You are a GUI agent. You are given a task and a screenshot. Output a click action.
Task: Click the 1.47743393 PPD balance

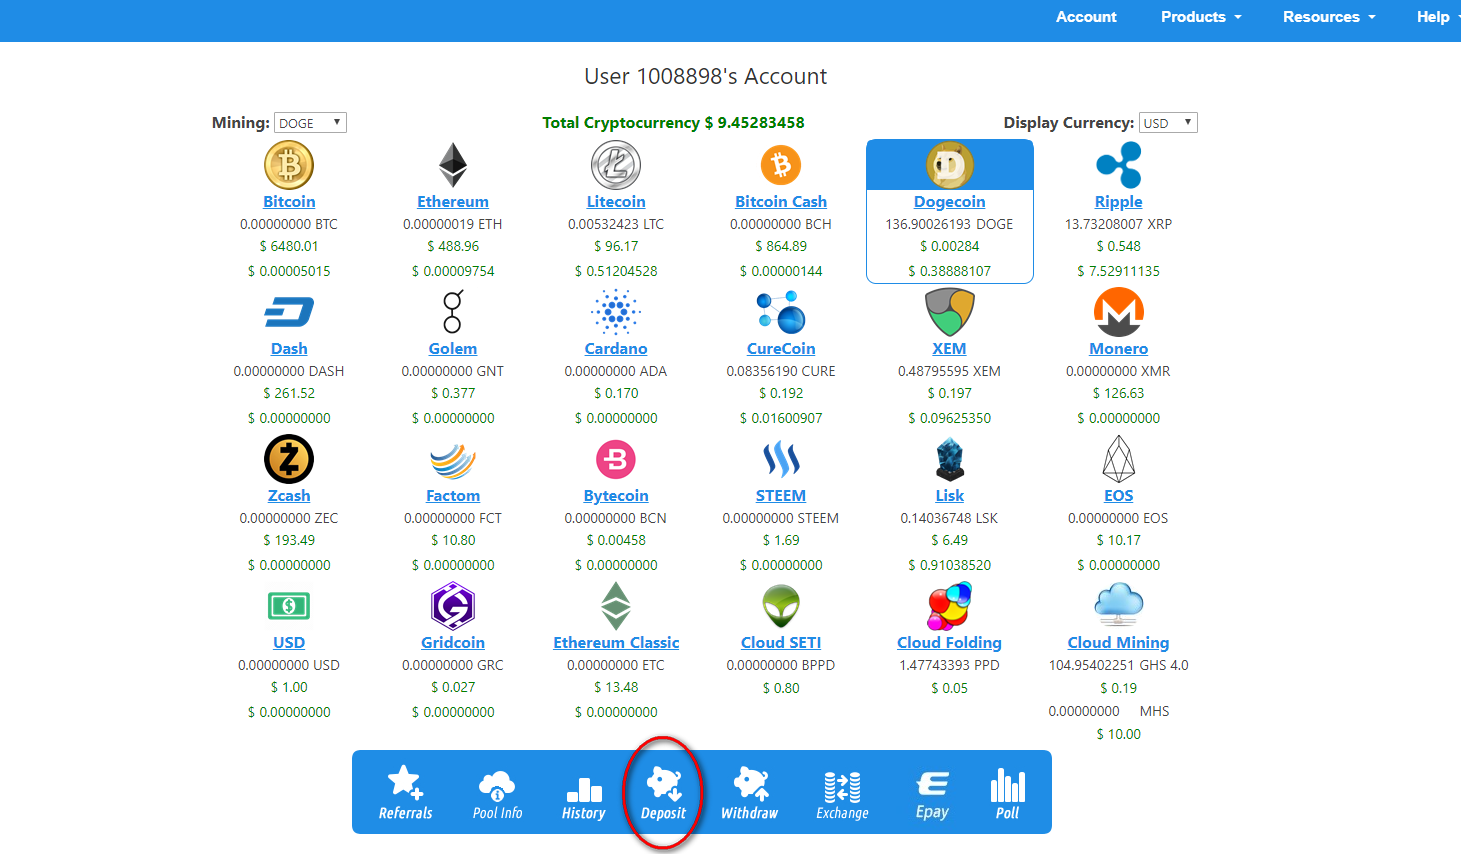point(949,665)
